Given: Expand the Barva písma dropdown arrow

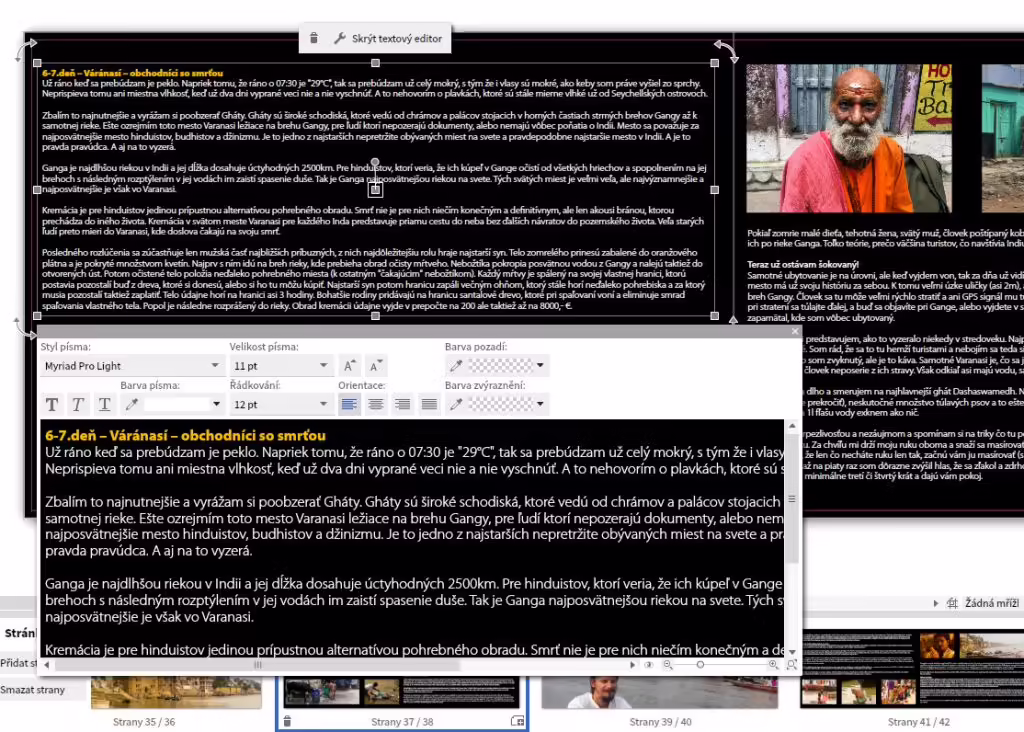Looking at the screenshot, I should [216, 404].
